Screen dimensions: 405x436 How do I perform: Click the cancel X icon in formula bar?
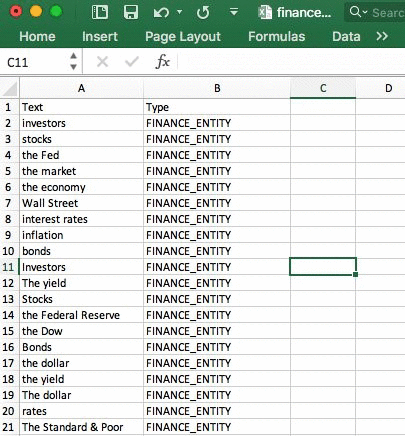[102, 62]
